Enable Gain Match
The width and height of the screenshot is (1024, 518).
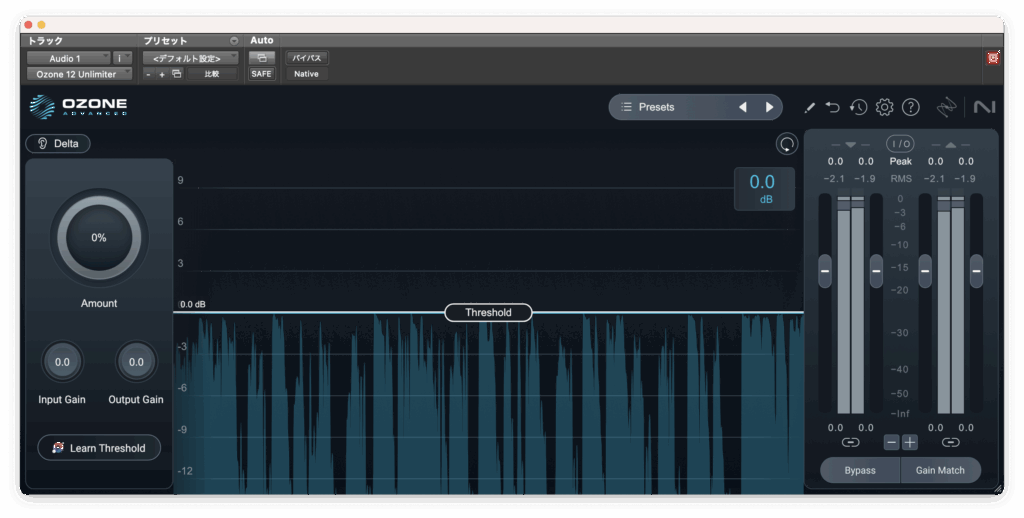tap(940, 470)
